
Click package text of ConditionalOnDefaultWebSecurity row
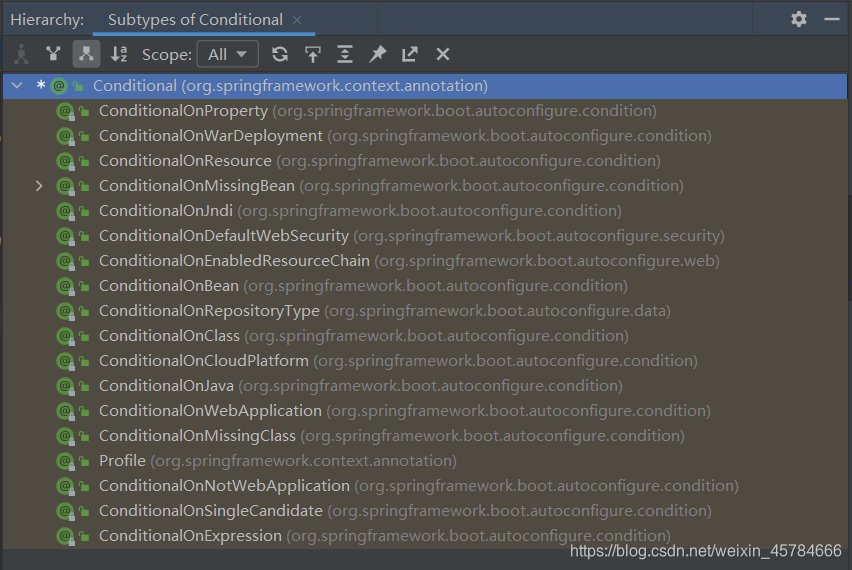click(539, 236)
